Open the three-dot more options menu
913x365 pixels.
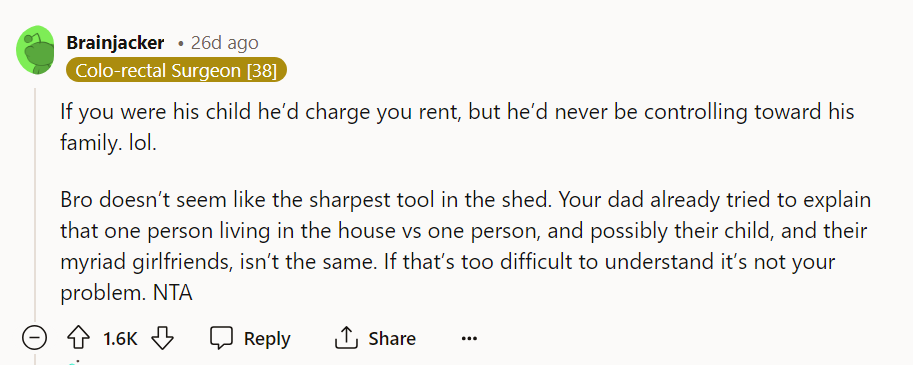click(x=469, y=338)
